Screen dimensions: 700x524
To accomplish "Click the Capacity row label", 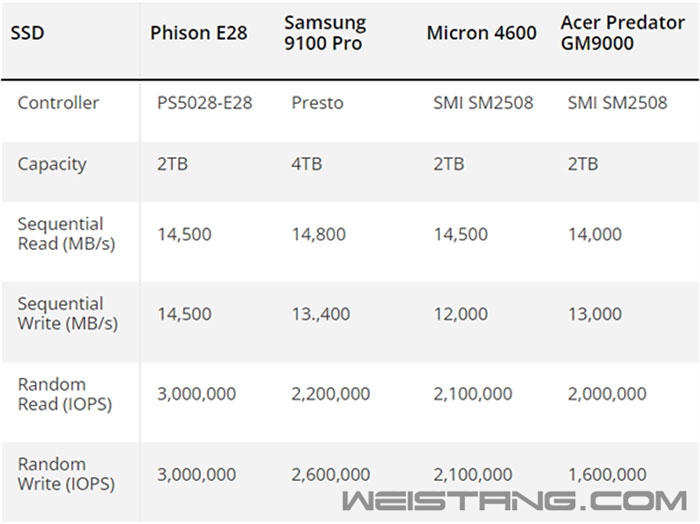I will tap(52, 165).
